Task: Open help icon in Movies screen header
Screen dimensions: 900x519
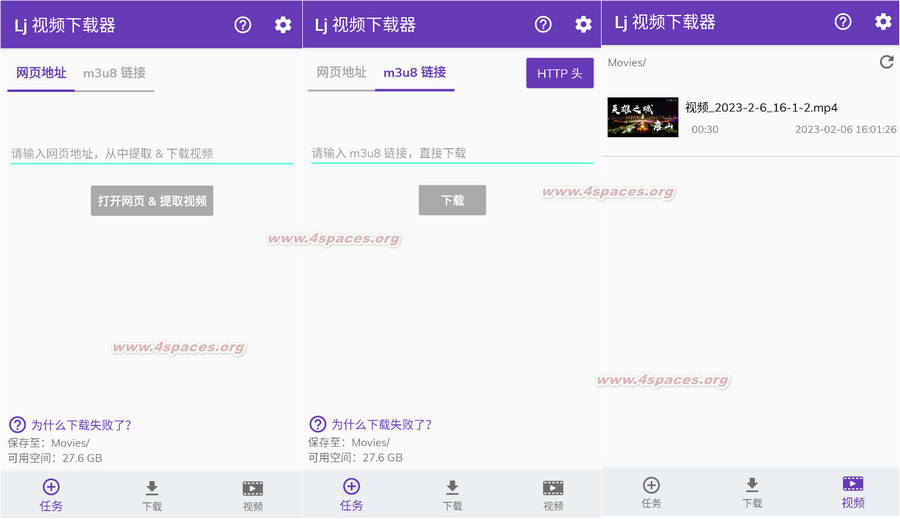Action: (843, 22)
